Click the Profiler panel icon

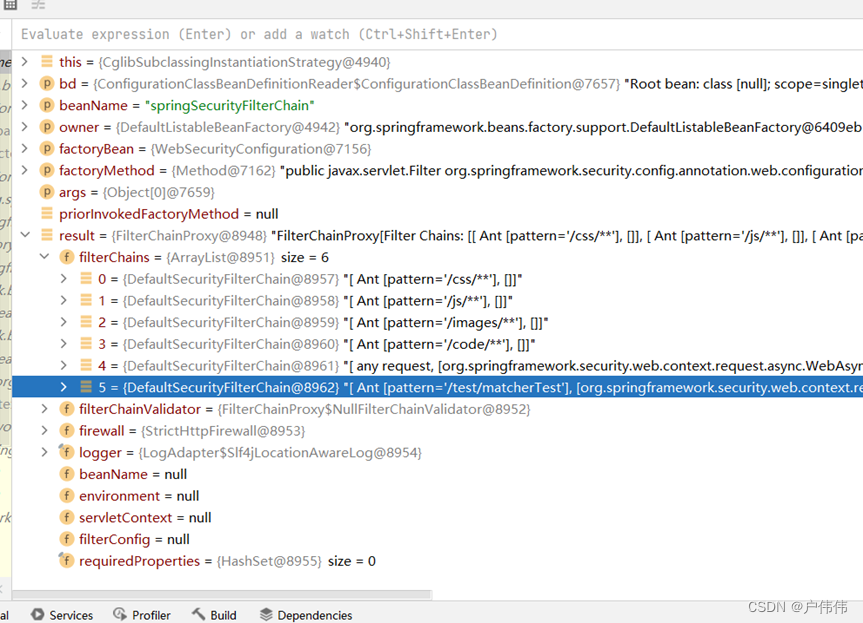121,615
